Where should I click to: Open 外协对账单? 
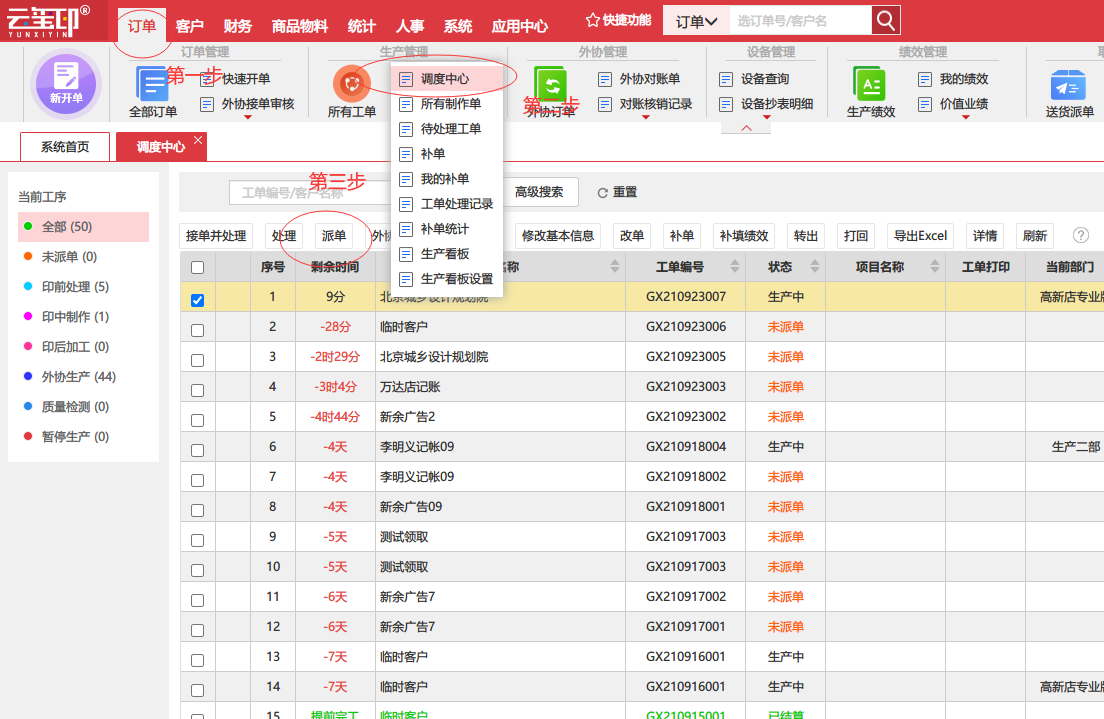click(x=639, y=79)
